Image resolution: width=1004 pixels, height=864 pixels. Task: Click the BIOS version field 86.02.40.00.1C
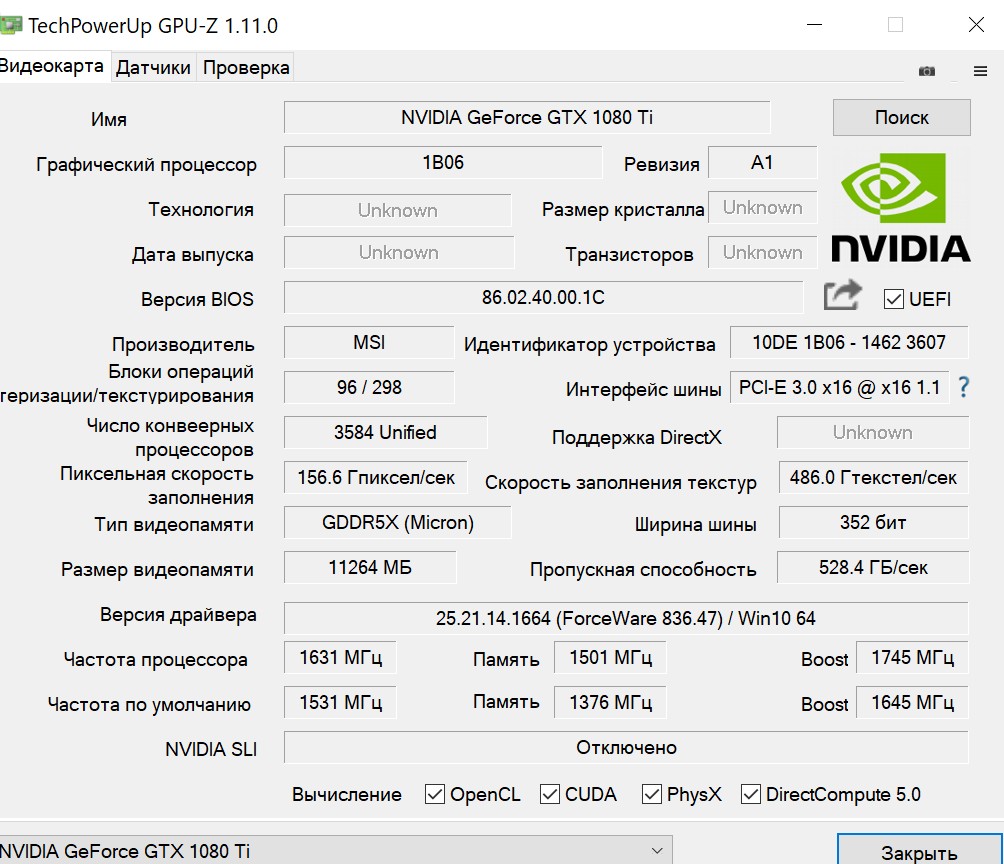tap(543, 298)
